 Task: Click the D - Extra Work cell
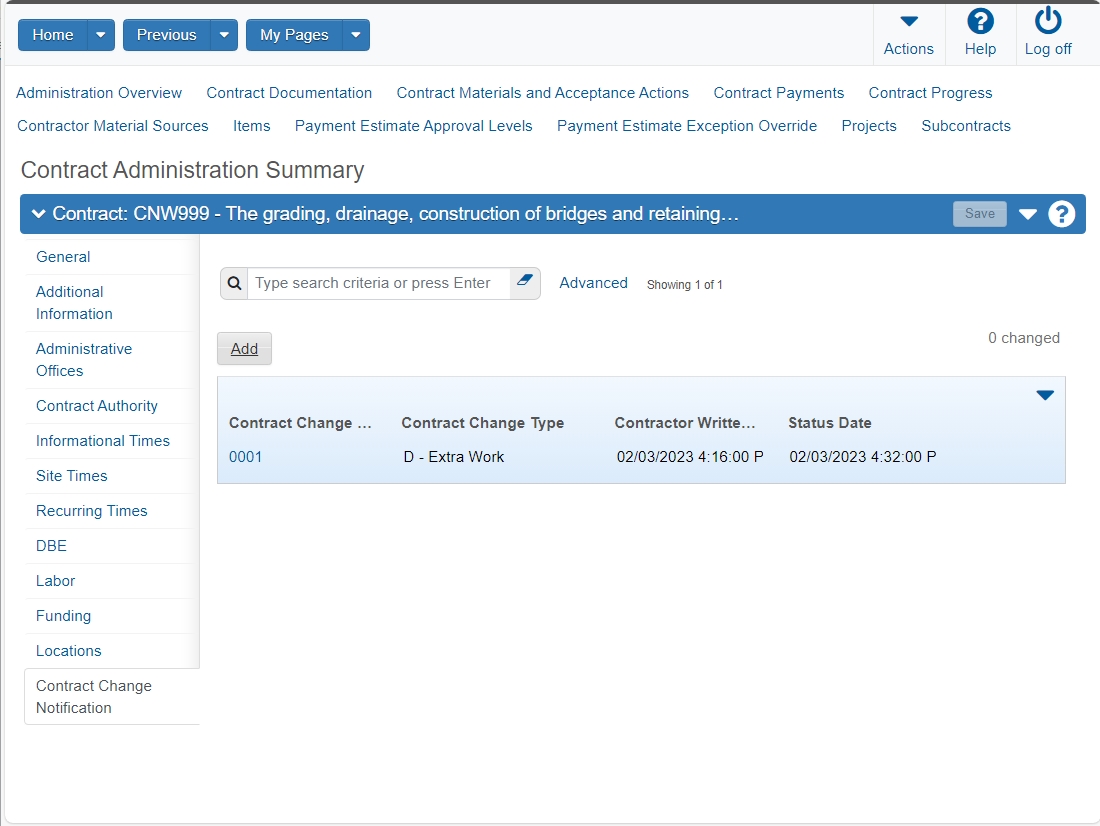(x=454, y=457)
